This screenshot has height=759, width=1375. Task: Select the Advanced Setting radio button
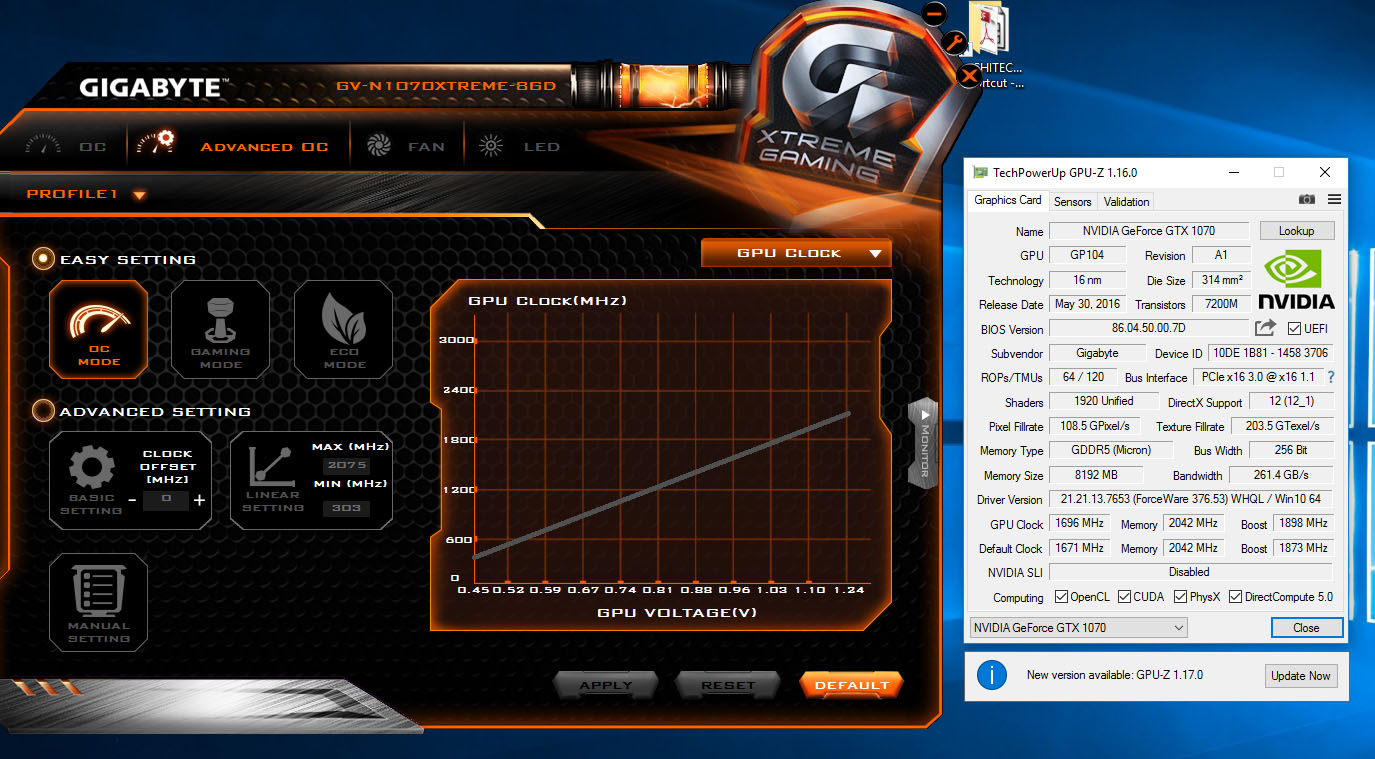[43, 410]
